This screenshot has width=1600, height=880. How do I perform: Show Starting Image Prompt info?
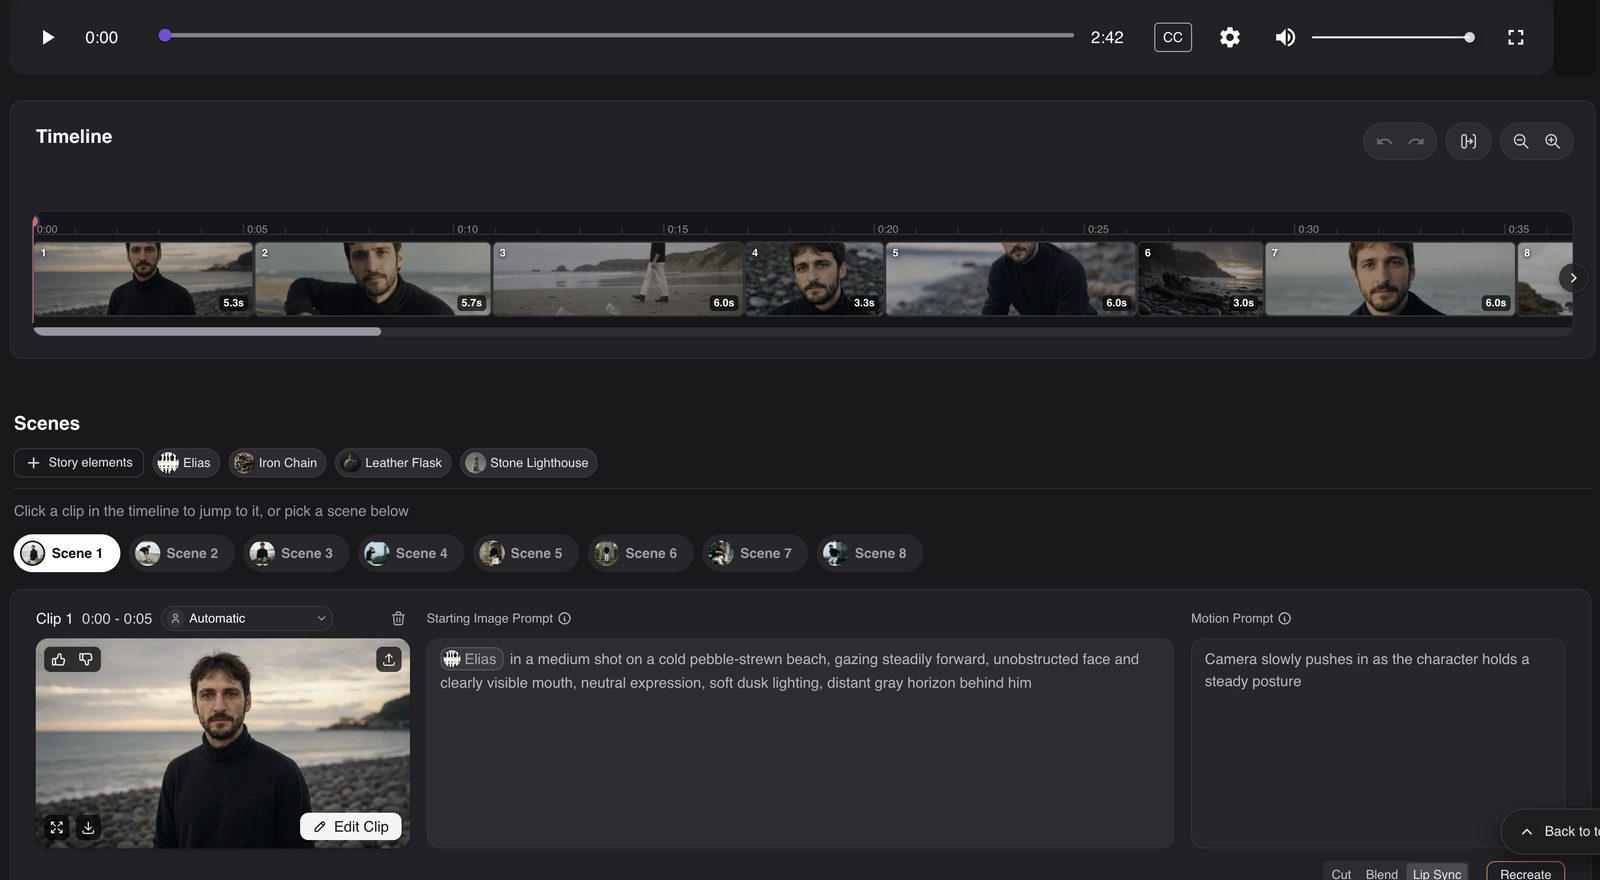tap(565, 619)
